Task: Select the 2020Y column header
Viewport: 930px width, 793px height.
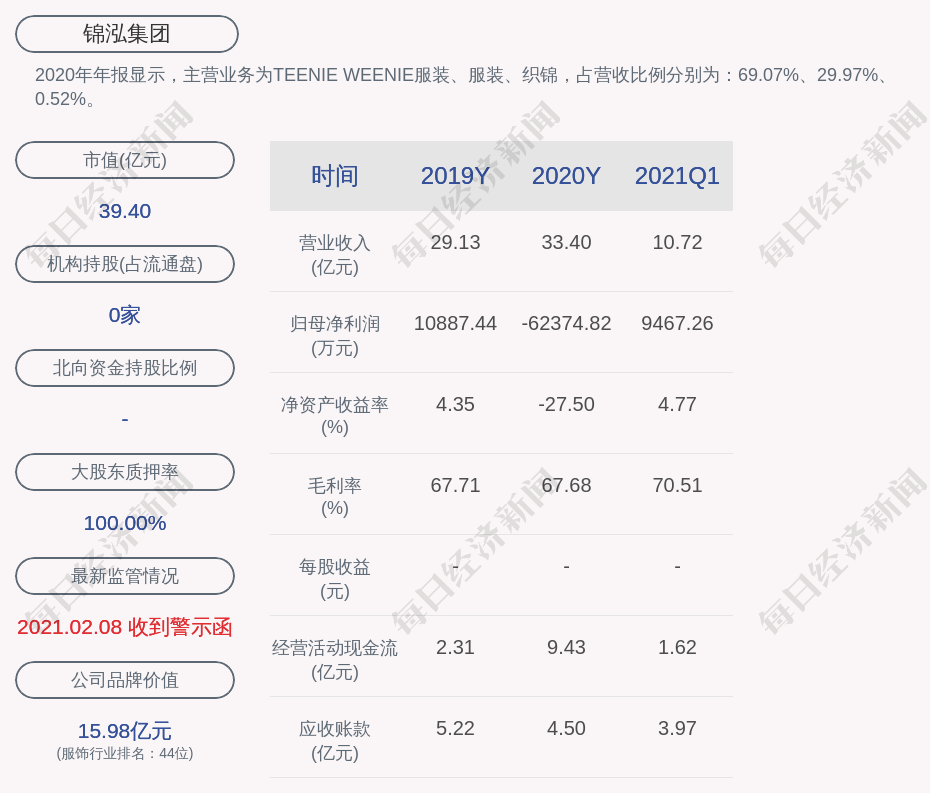Action: [566, 176]
